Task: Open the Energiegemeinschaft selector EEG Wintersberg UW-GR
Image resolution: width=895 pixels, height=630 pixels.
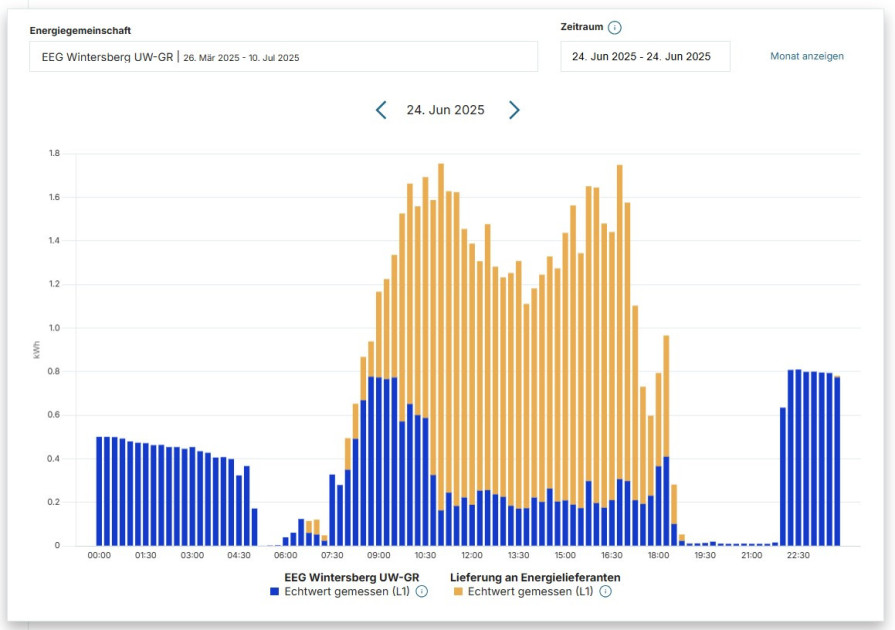Action: click(284, 56)
